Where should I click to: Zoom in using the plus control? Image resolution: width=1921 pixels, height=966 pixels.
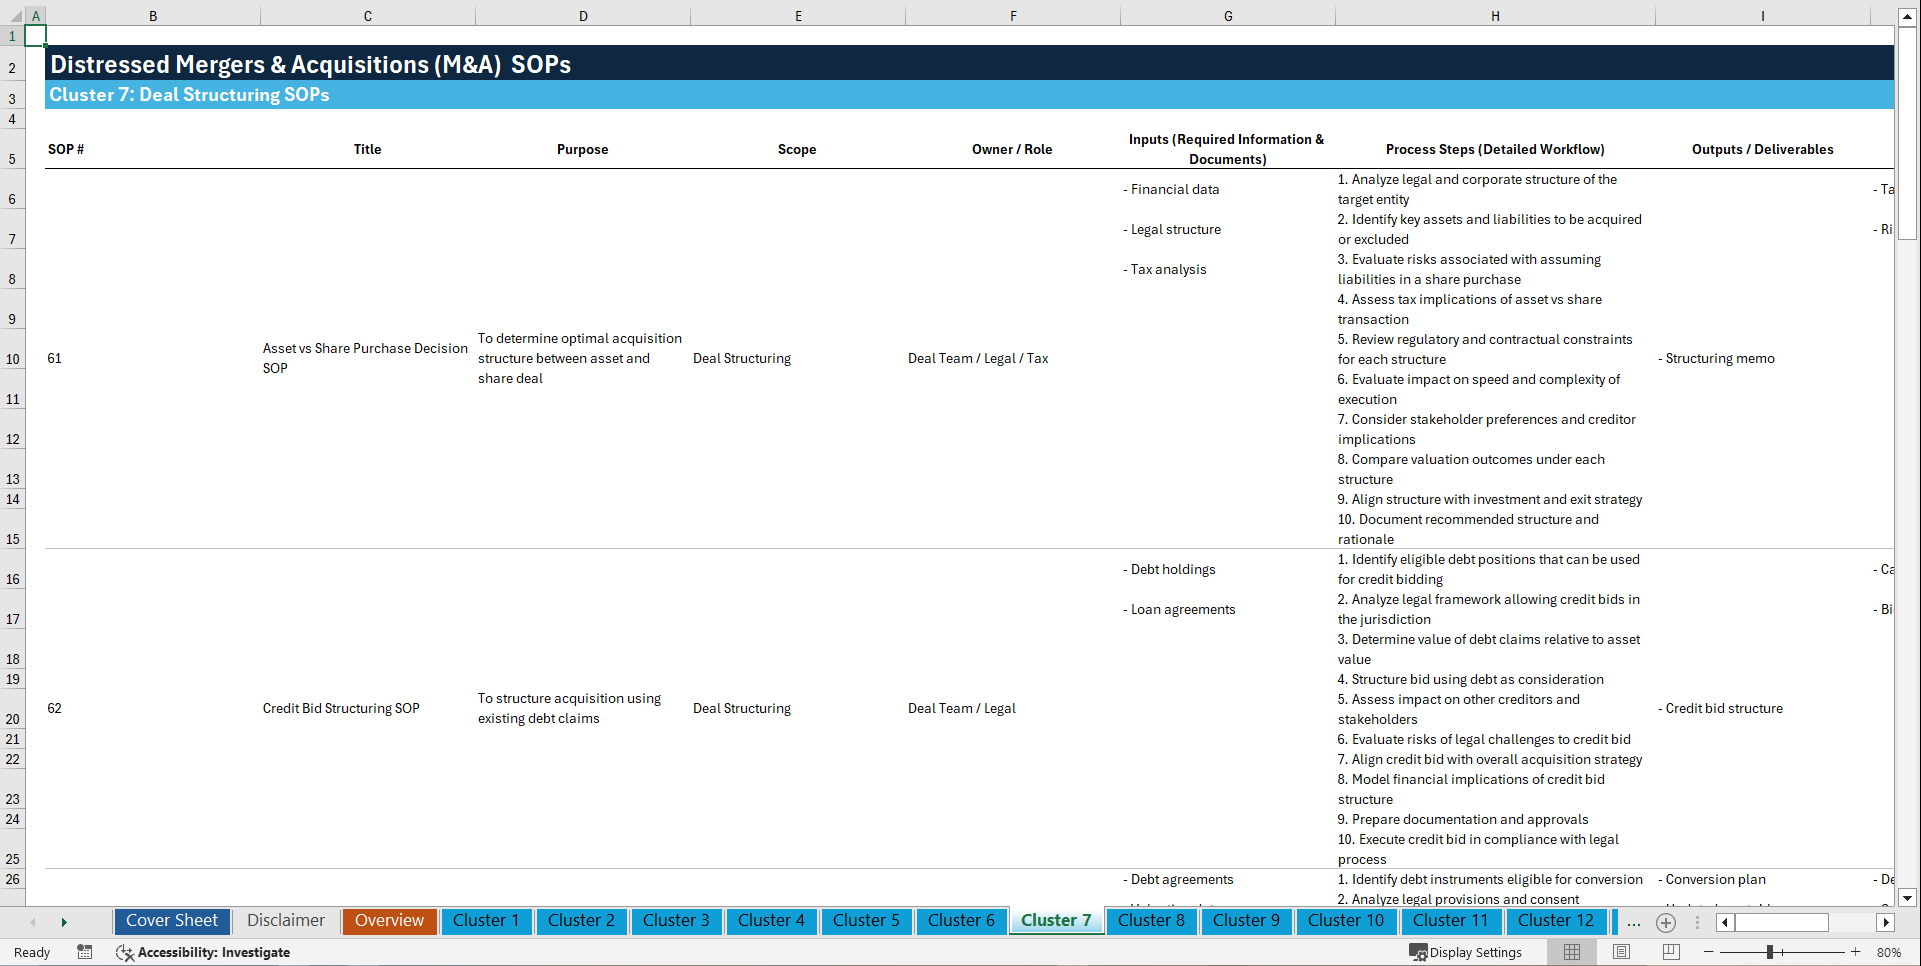pyautogui.click(x=1856, y=952)
